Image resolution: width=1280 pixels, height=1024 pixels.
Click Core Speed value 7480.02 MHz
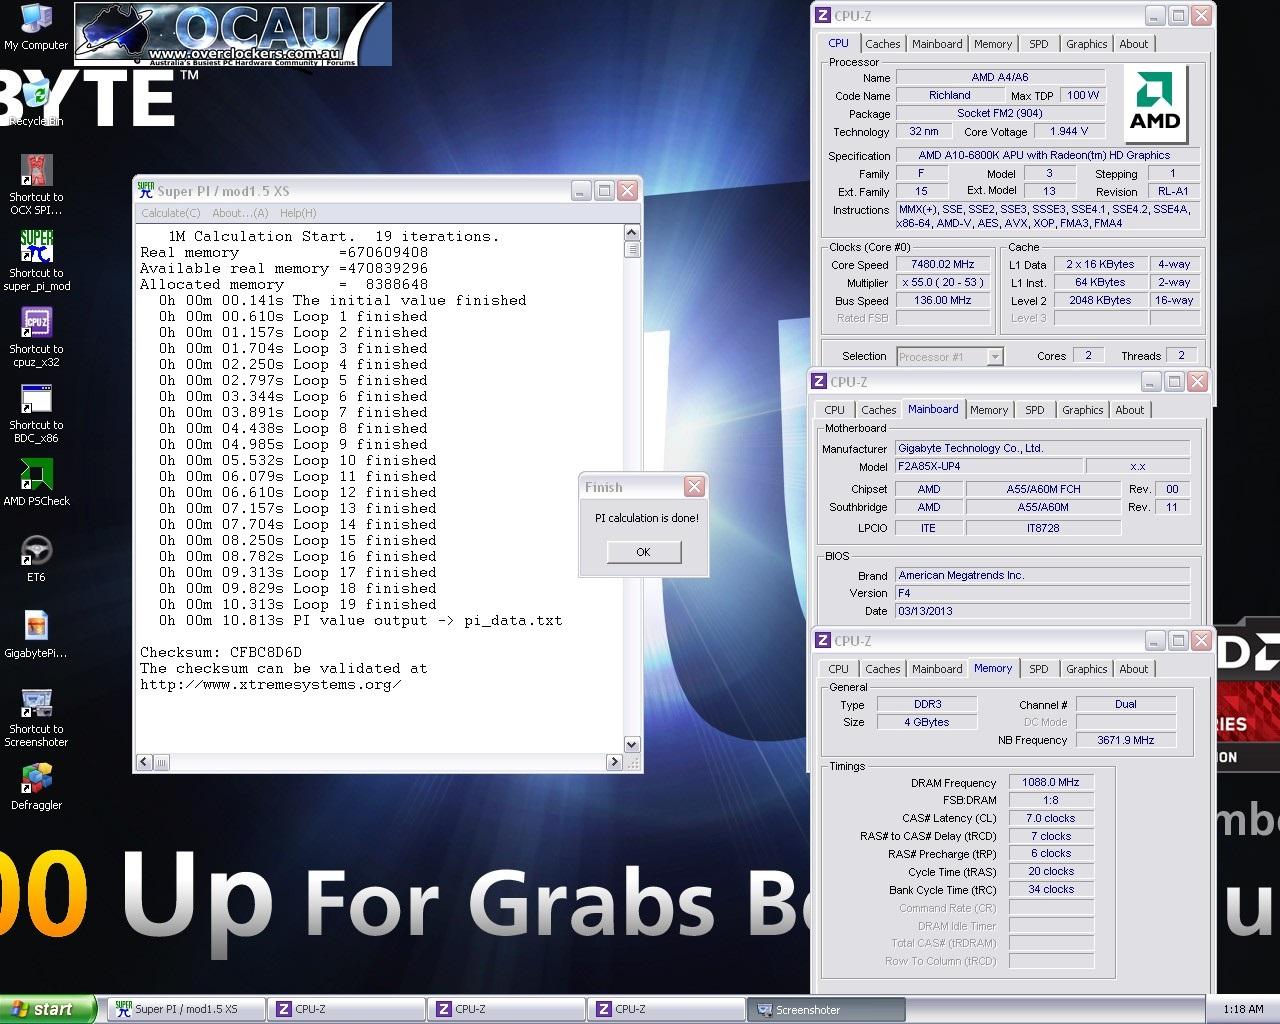943,265
